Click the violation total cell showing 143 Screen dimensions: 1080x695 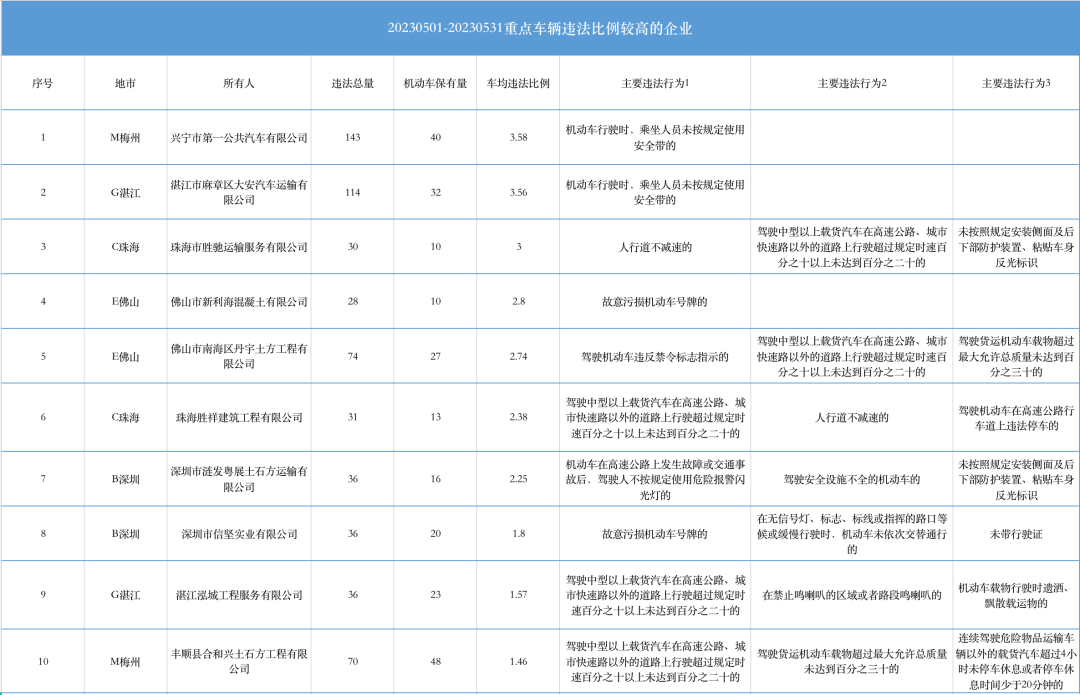(x=352, y=137)
